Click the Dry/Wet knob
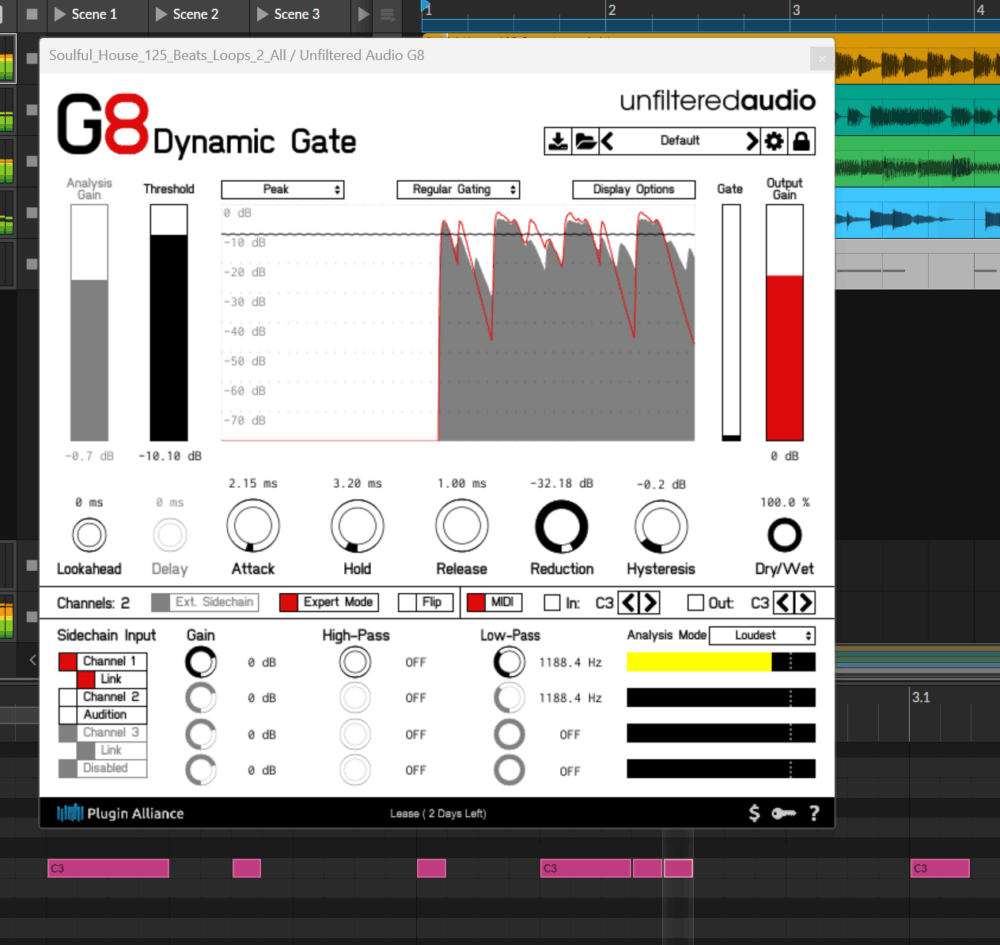1000x945 pixels. [x=784, y=535]
